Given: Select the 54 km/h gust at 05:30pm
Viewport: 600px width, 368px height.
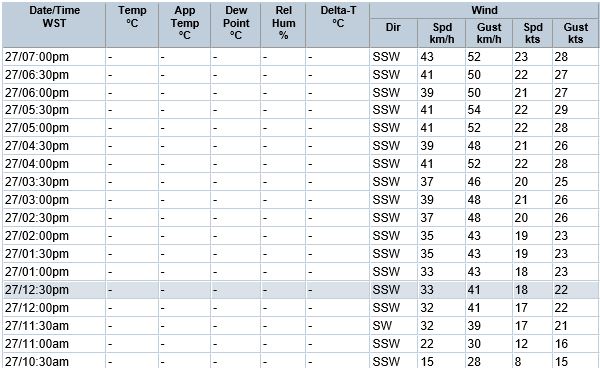Looking at the screenshot, I should coord(474,110).
